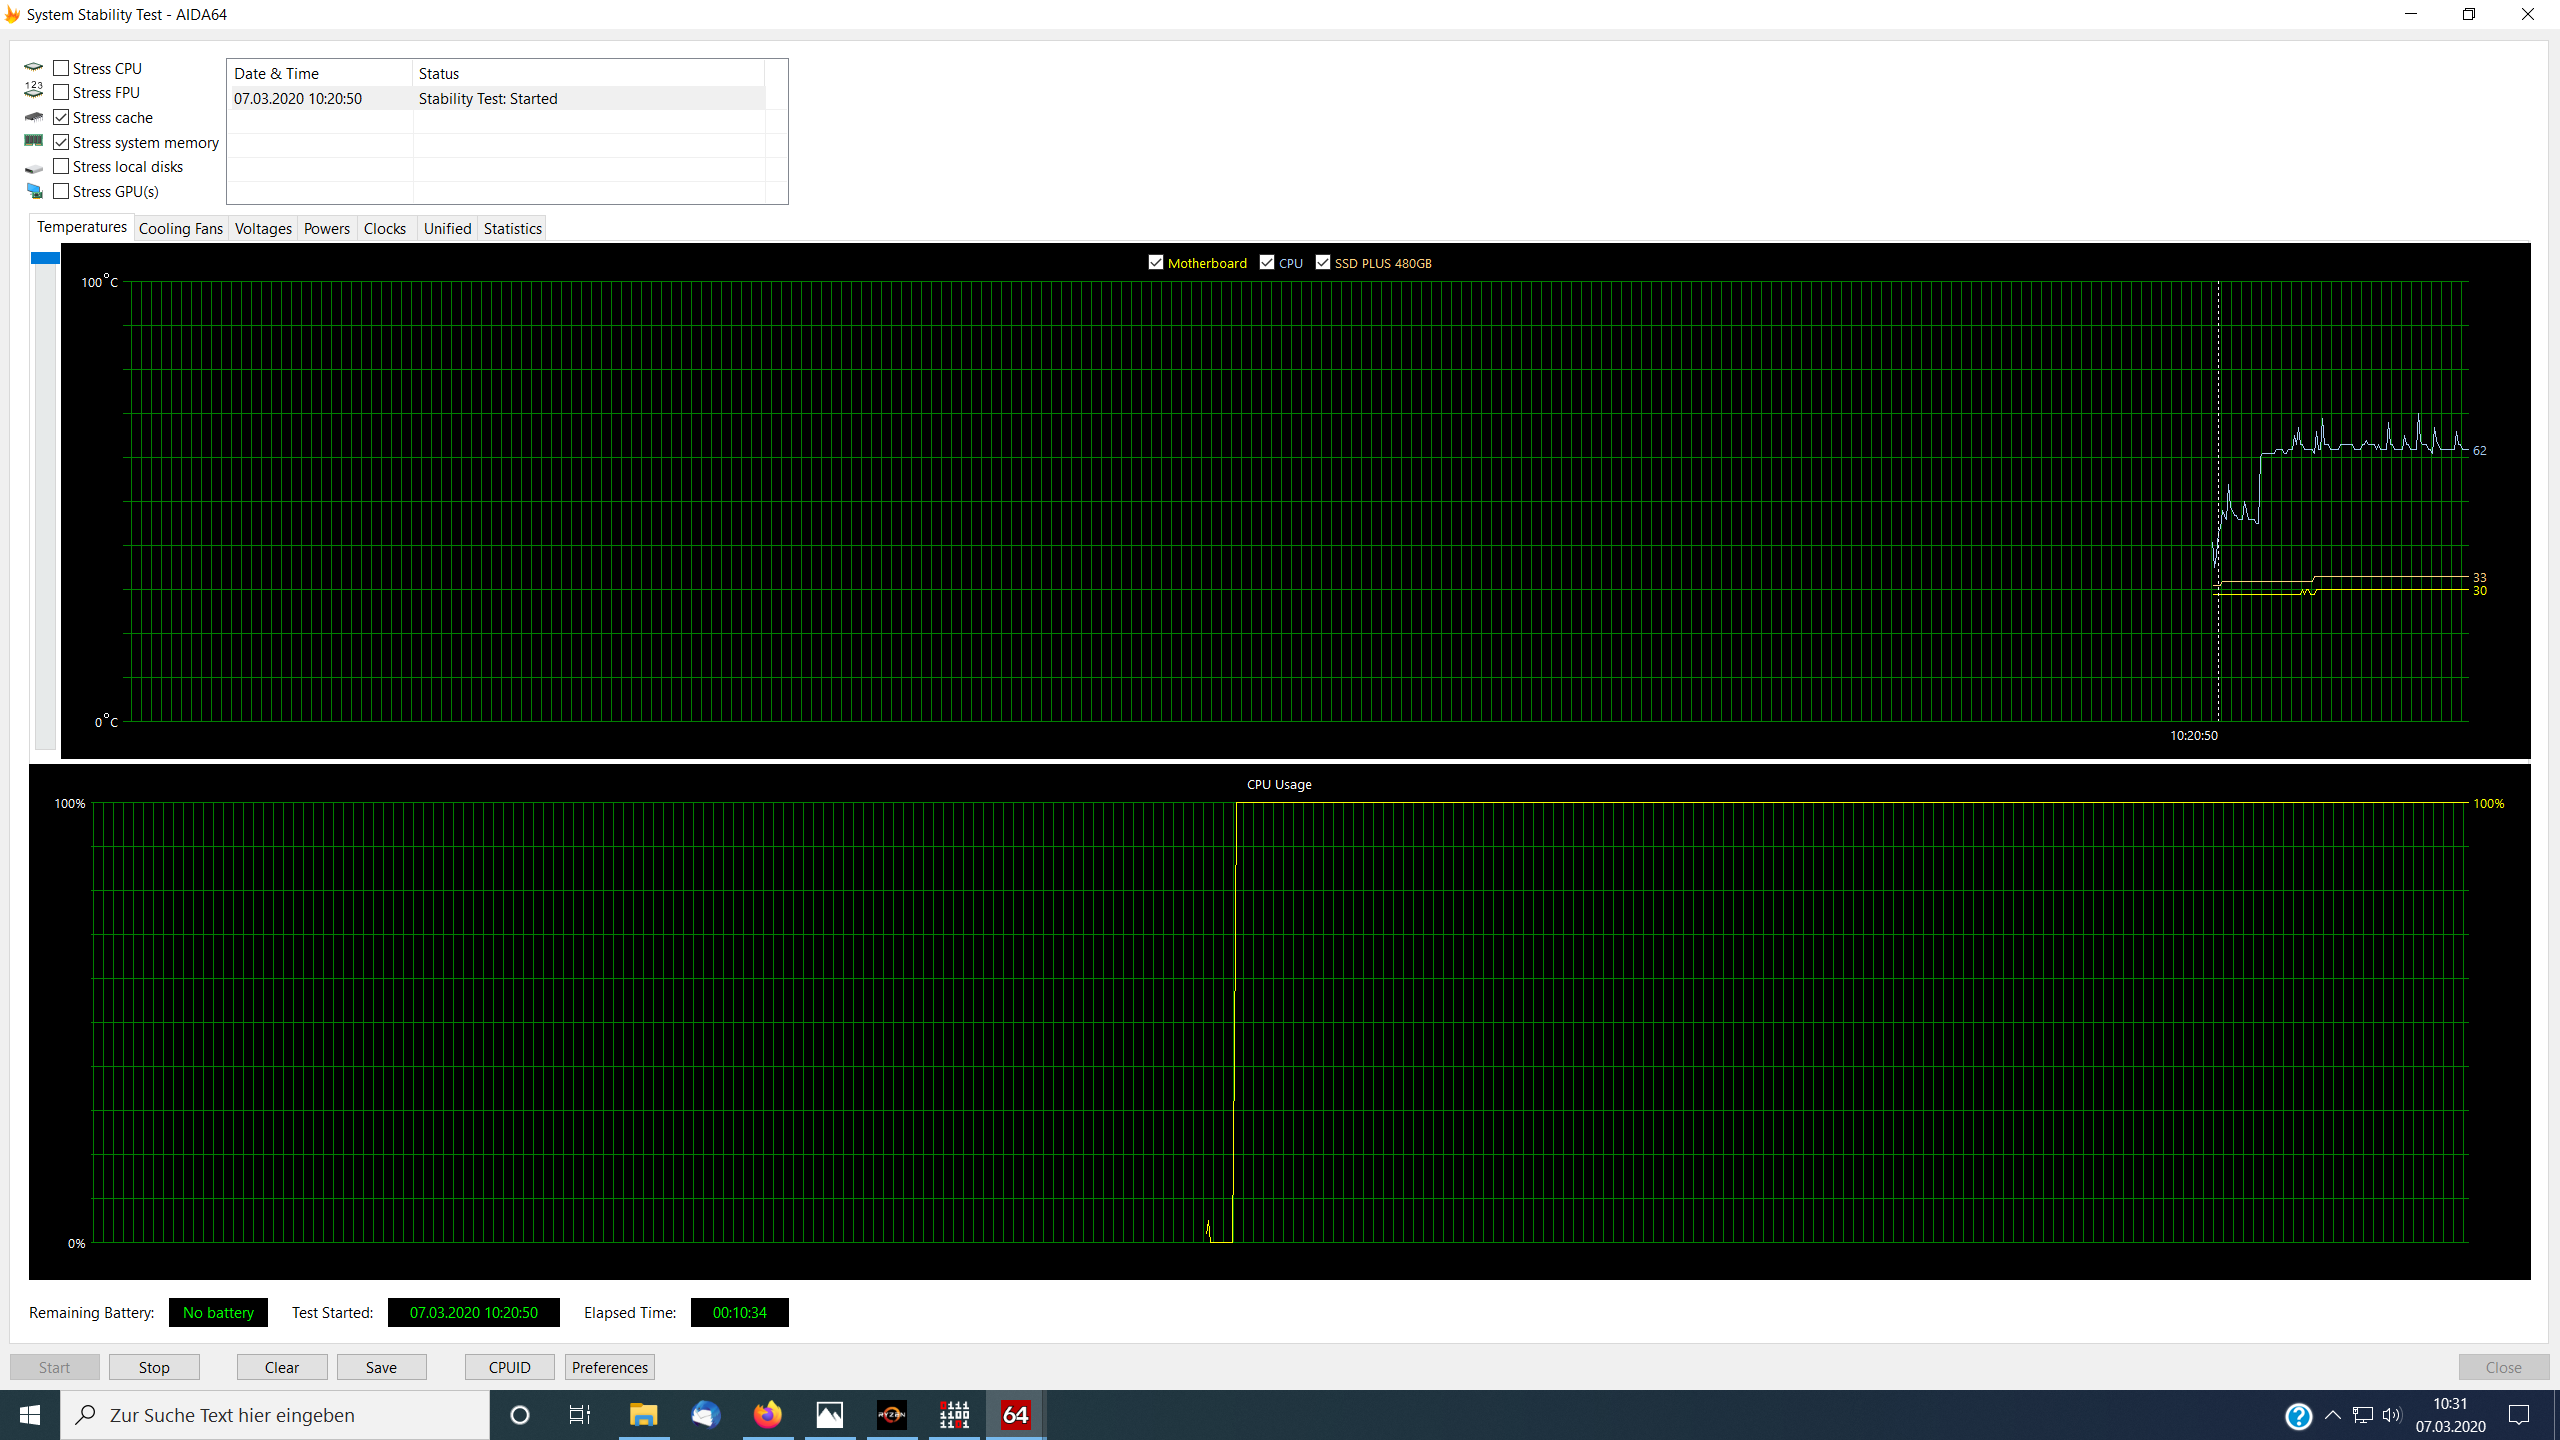Click the Task View icon
Image resolution: width=2560 pixels, height=1440 pixels.
[580, 1415]
